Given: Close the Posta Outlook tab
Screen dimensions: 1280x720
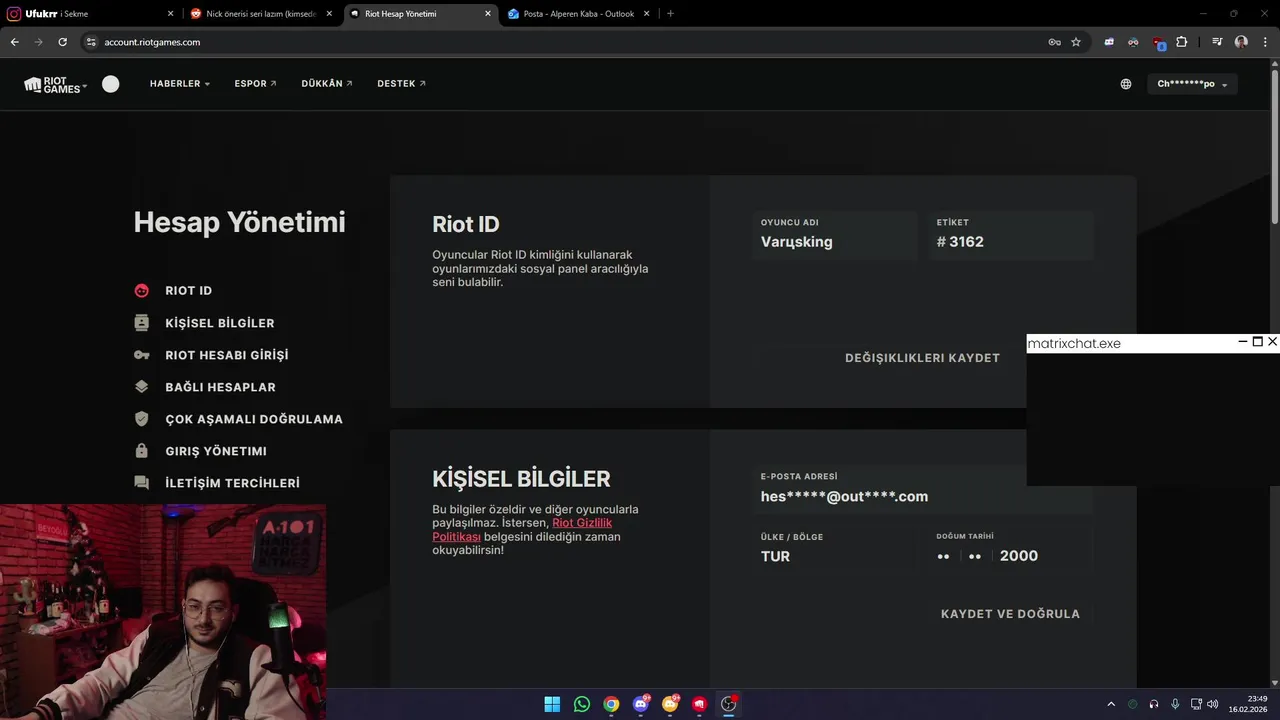Looking at the screenshot, I should [647, 14].
